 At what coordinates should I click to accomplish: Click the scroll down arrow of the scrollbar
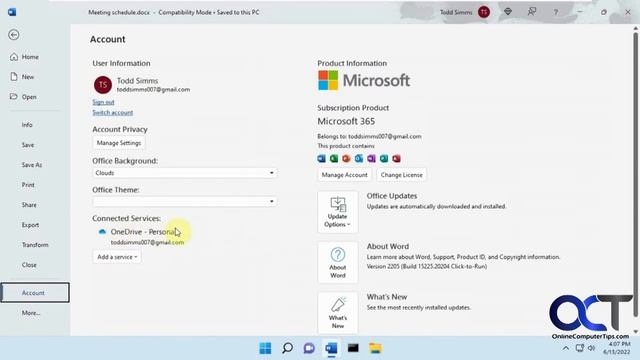pos(636,331)
